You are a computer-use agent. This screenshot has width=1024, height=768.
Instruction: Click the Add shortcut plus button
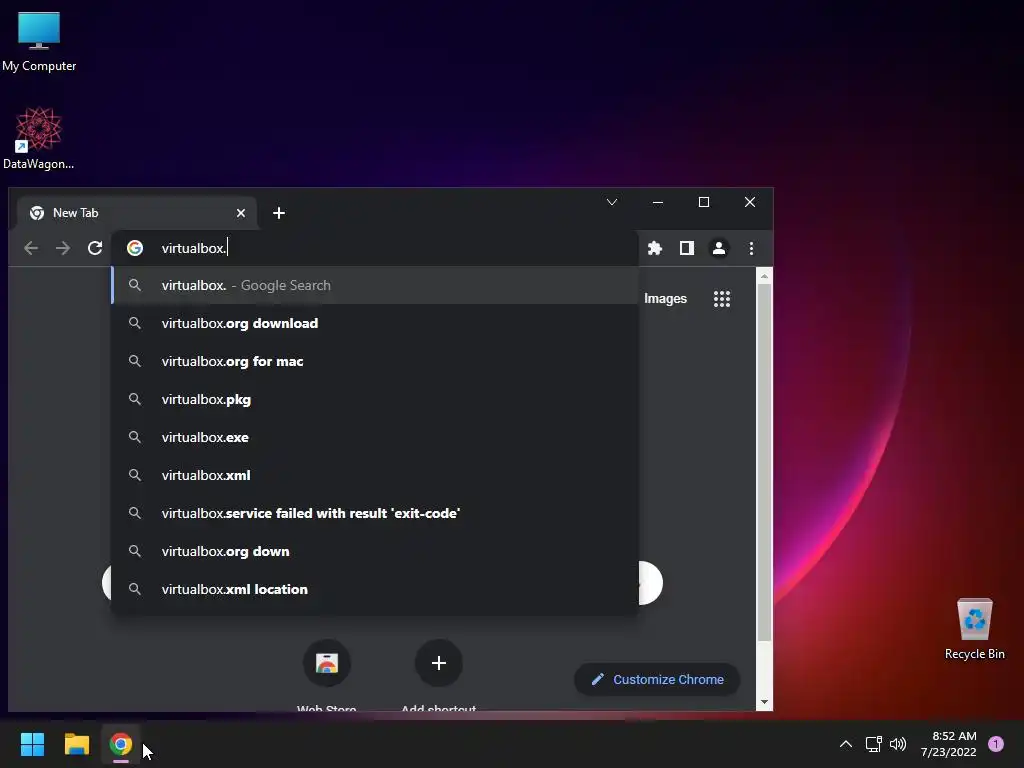439,663
